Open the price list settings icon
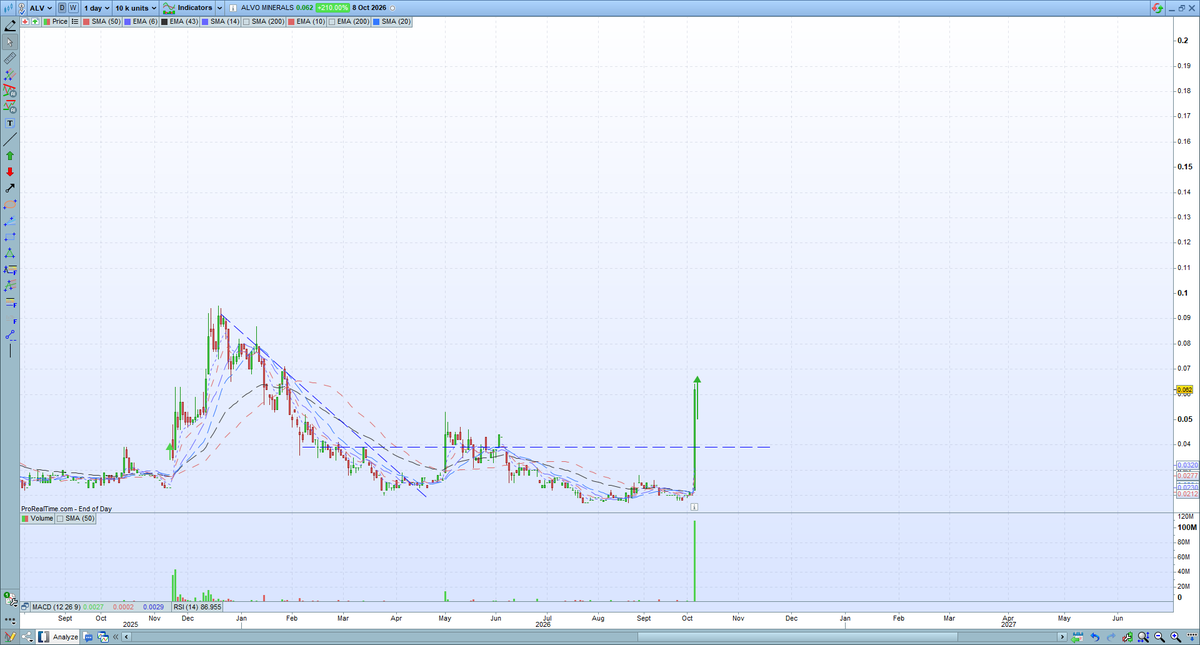Screen dimensions: 1200x645 (74, 21)
